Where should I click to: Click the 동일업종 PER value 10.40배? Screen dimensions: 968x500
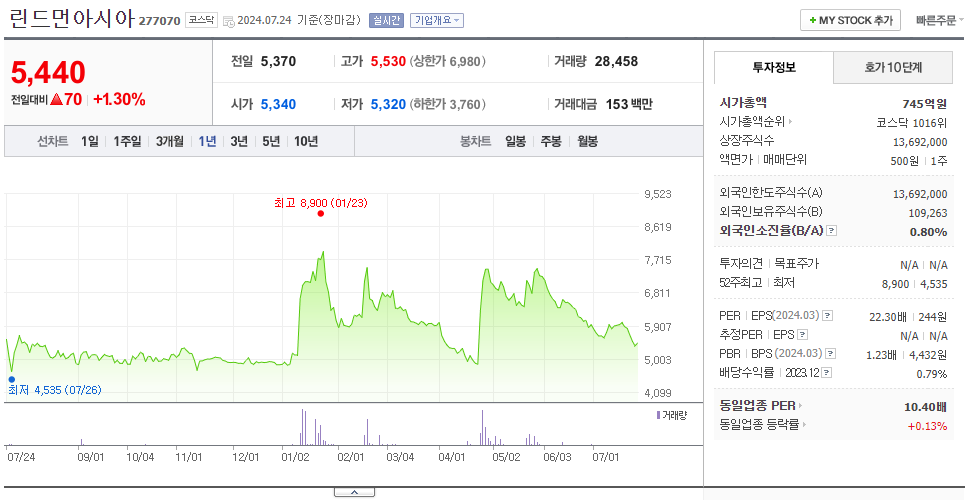click(925, 407)
